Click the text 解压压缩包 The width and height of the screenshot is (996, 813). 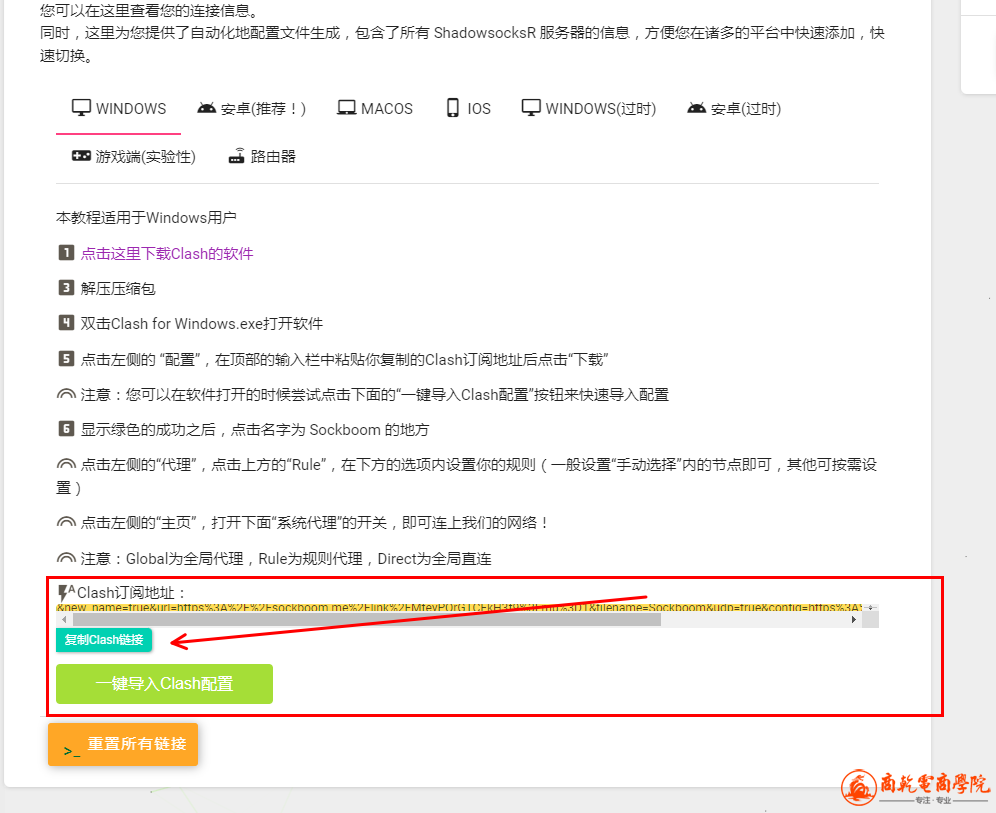118,289
